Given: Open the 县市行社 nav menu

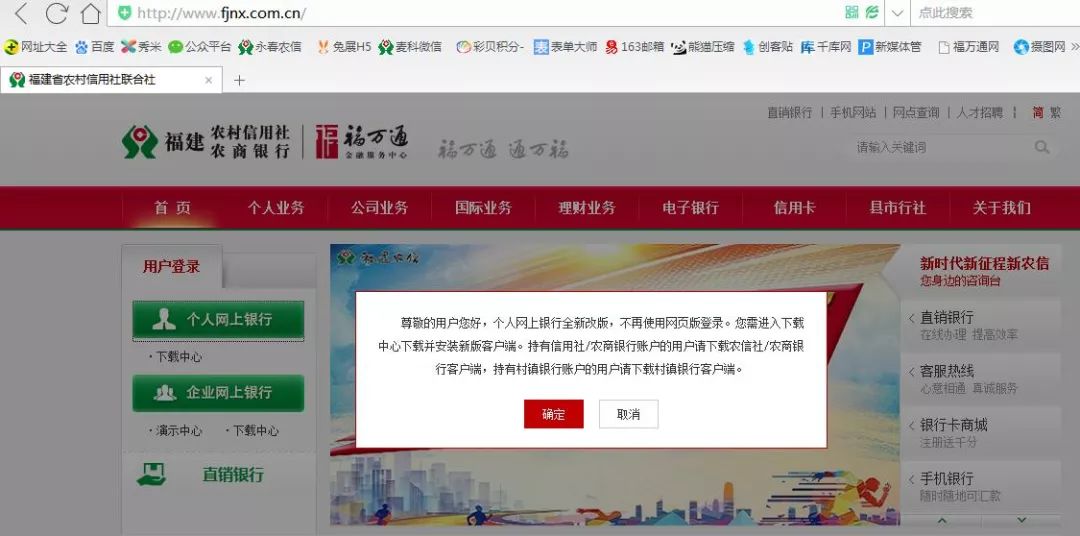Looking at the screenshot, I should (x=897, y=207).
